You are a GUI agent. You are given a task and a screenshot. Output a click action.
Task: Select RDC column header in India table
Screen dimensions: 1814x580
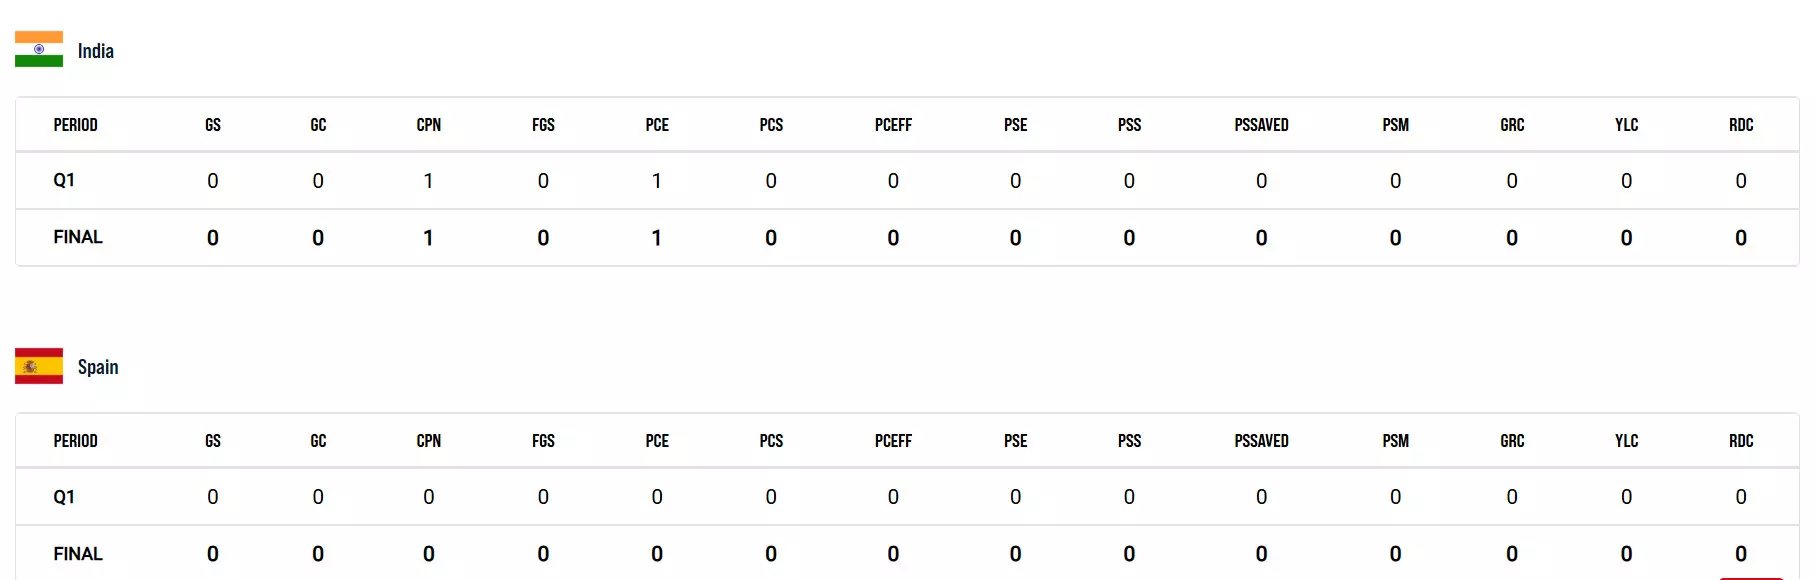pos(1741,125)
